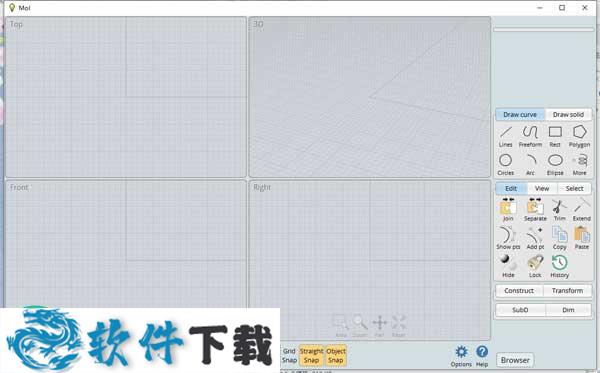Select the Extend tool
The image size is (600, 373).
point(582,210)
